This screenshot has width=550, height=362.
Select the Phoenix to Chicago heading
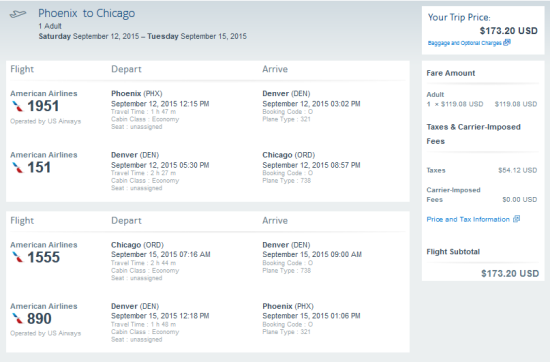pos(87,13)
